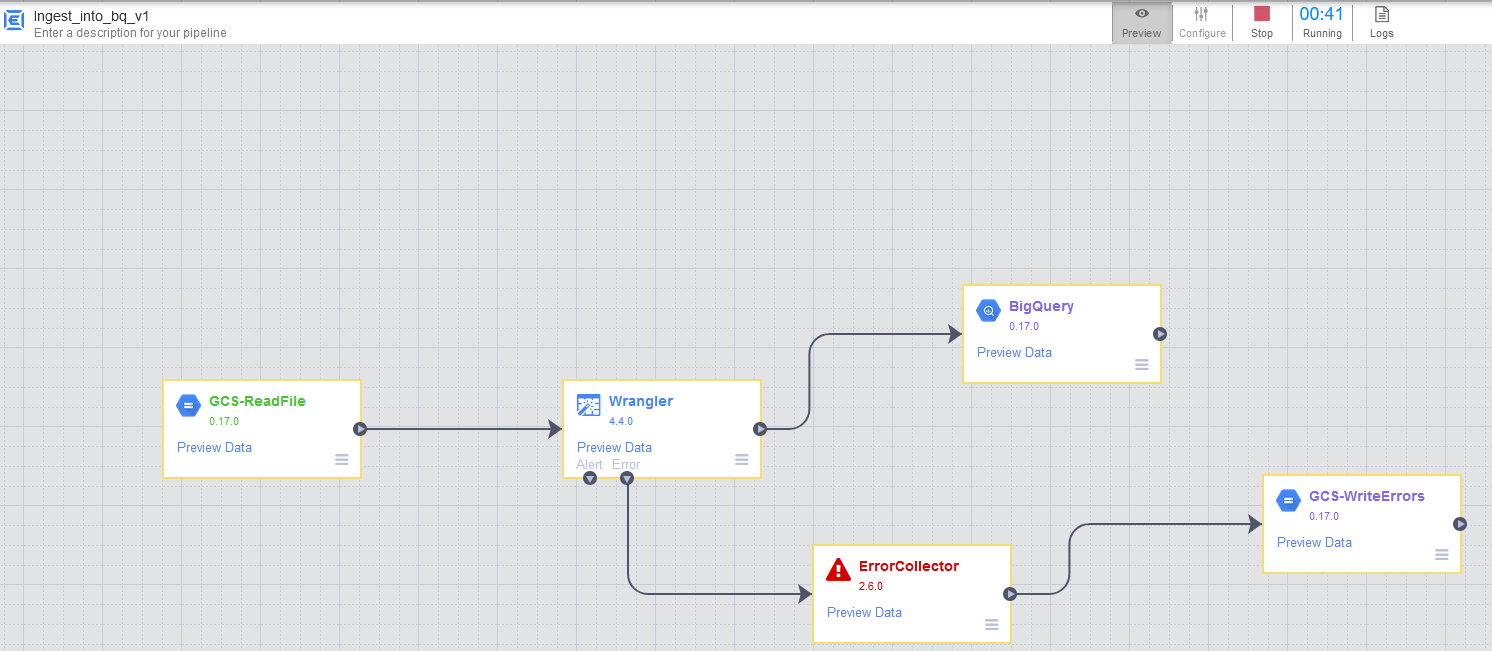Click version 2.6.0 under ErrorCollector

click(x=871, y=586)
